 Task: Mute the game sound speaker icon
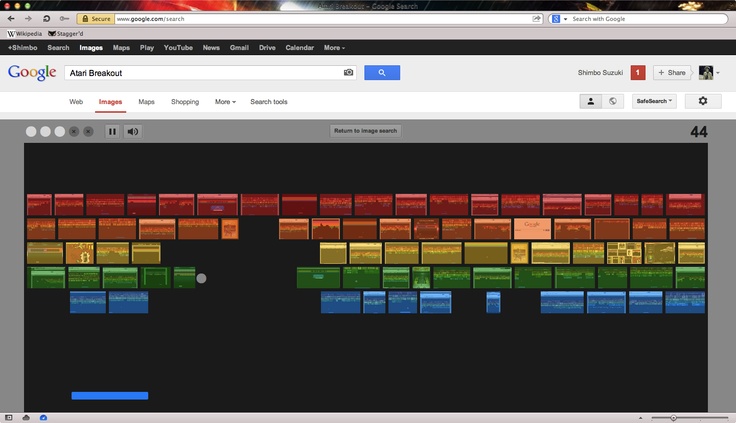click(x=133, y=131)
